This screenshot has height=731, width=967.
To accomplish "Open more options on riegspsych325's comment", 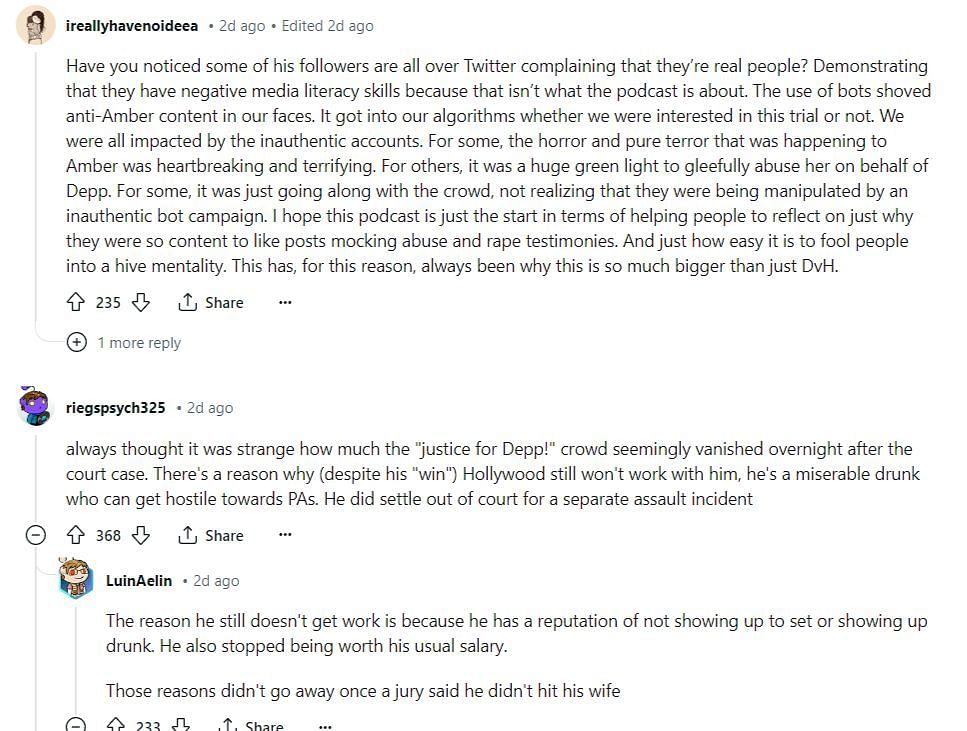I will click(285, 535).
